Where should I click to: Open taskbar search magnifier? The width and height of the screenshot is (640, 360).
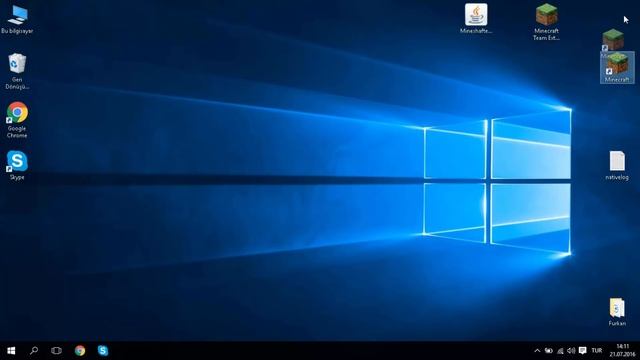[x=34, y=351]
